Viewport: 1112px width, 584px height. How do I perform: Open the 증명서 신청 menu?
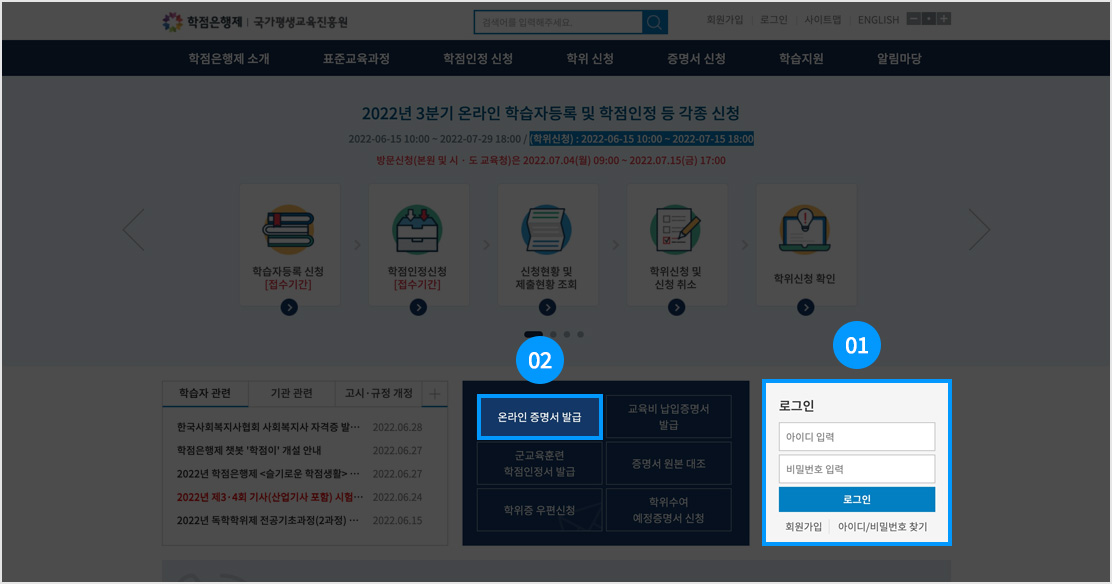click(x=696, y=58)
